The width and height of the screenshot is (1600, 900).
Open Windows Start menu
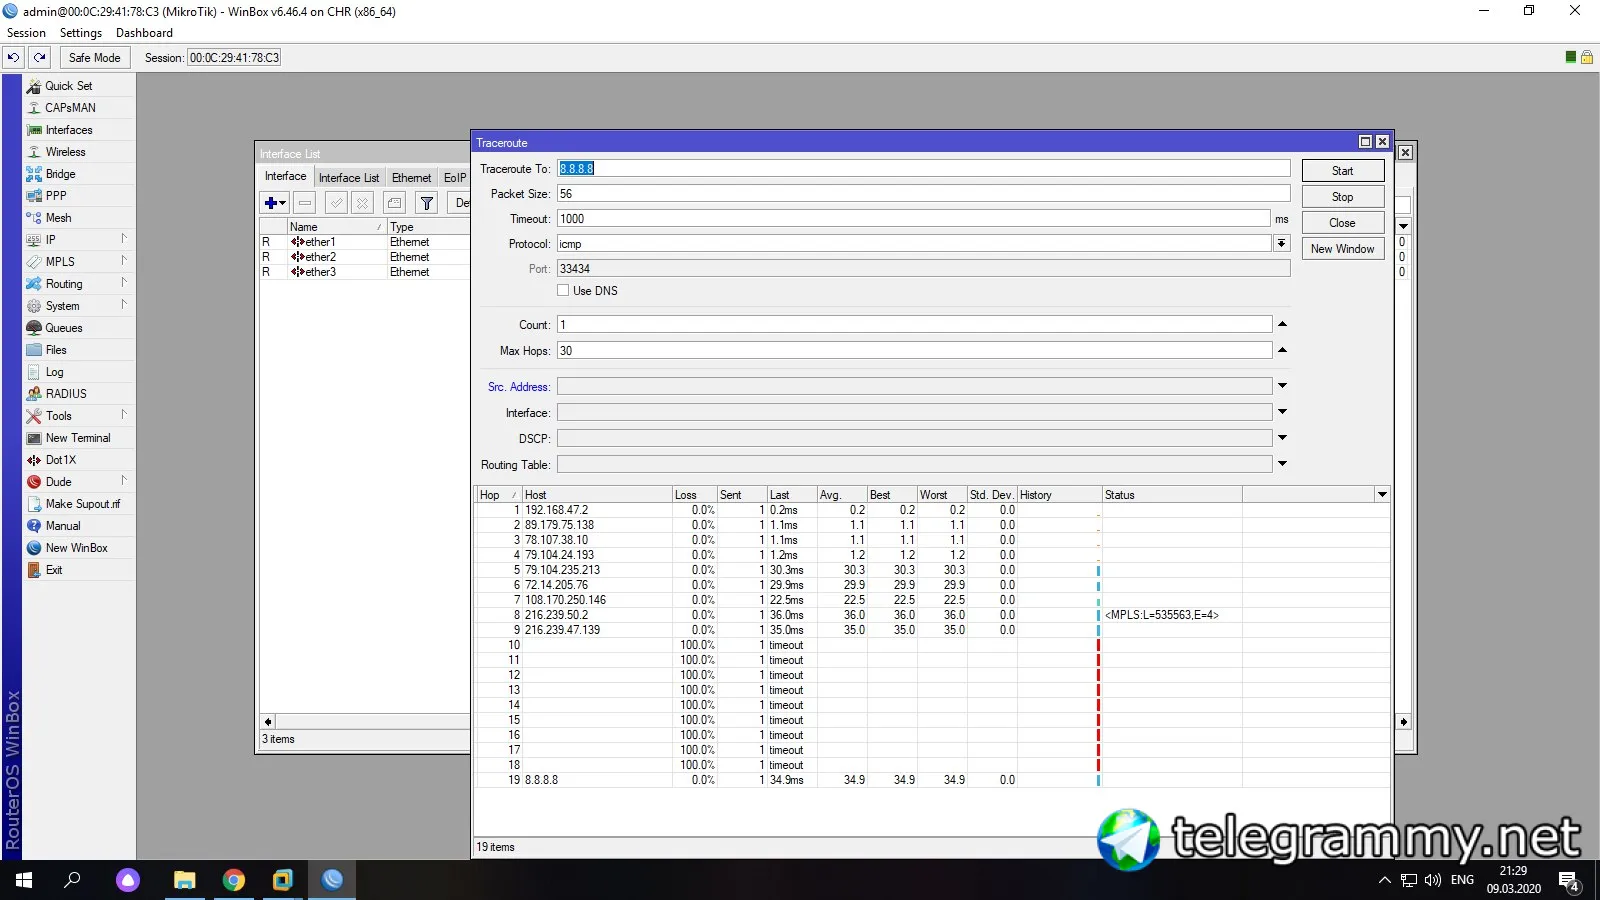click(x=24, y=880)
